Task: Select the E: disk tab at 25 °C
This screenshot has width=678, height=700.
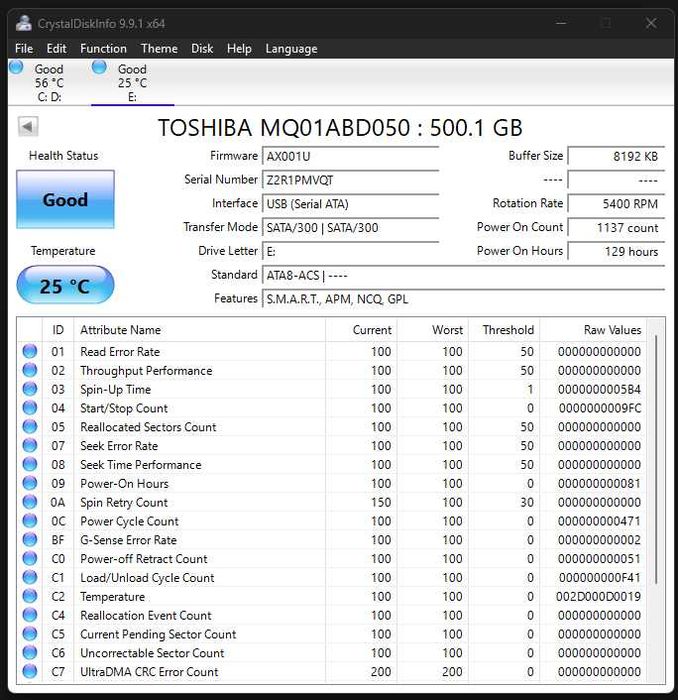Action: [x=133, y=83]
